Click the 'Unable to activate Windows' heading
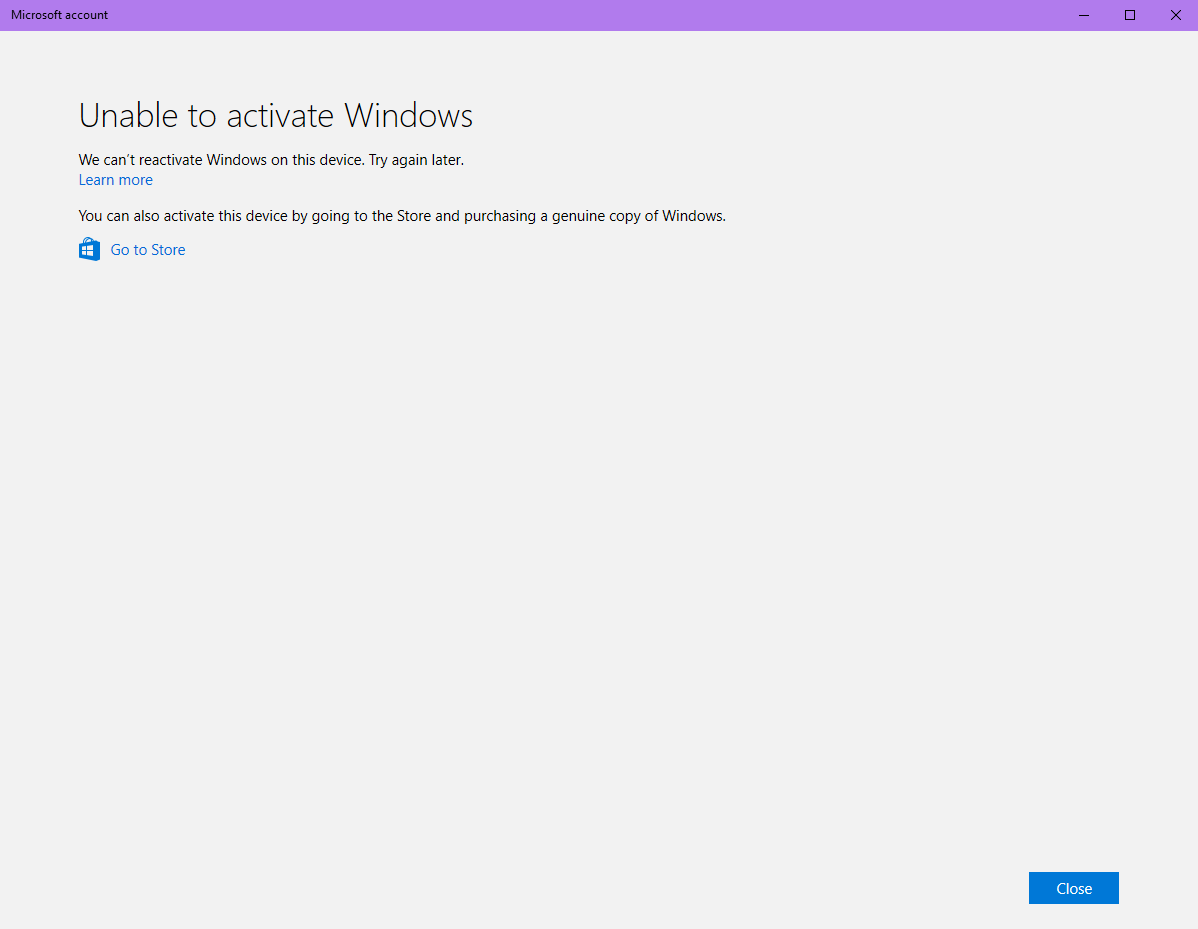The width and height of the screenshot is (1198, 929). pos(276,115)
